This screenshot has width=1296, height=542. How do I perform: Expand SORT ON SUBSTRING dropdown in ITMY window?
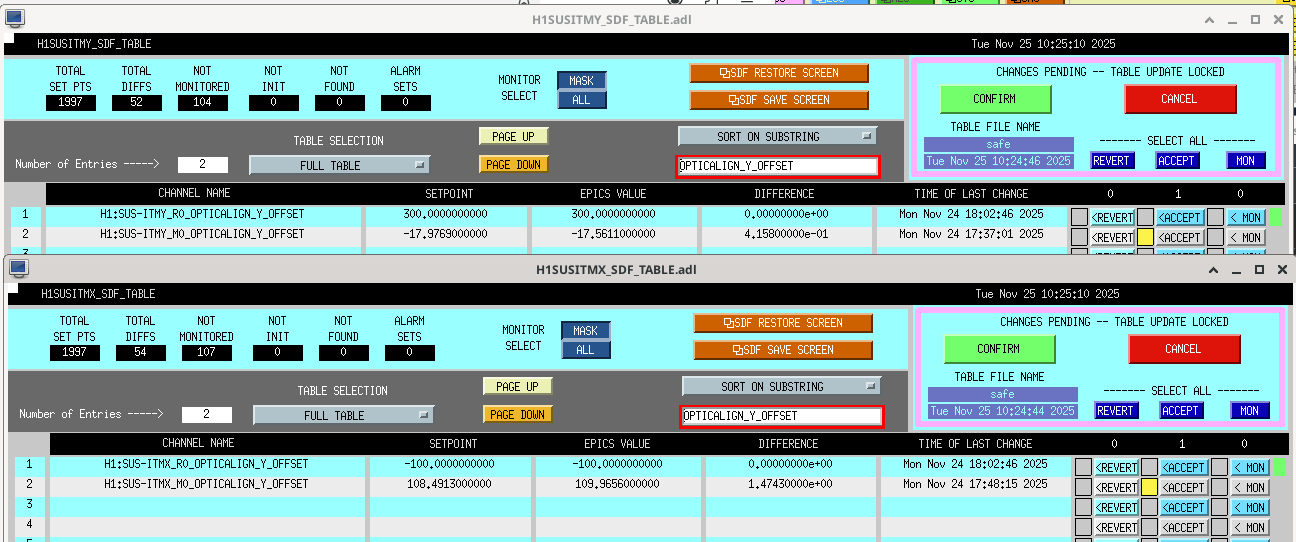(777, 136)
